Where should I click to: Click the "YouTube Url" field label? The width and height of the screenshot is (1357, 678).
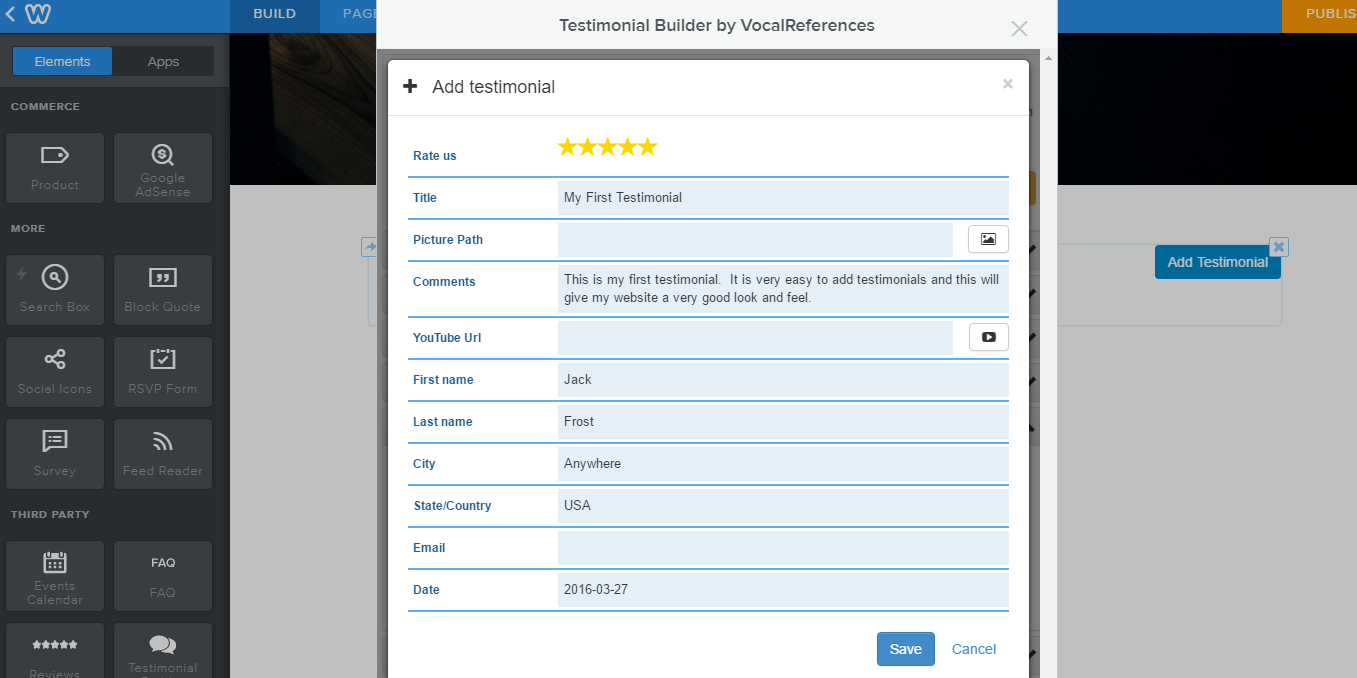click(x=447, y=338)
